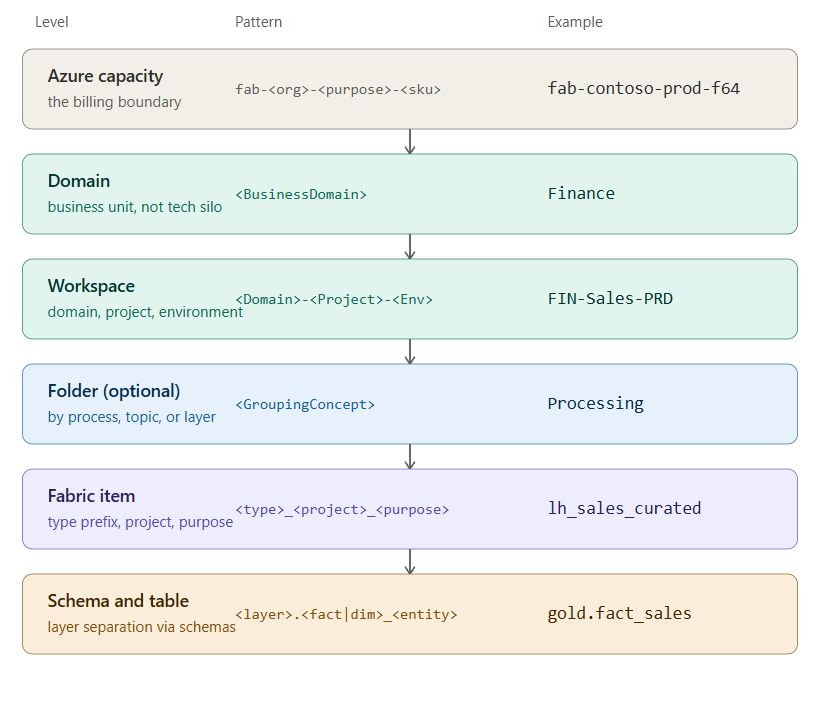Click the Domain level title
Screen dimensions: 825x706
(79, 181)
